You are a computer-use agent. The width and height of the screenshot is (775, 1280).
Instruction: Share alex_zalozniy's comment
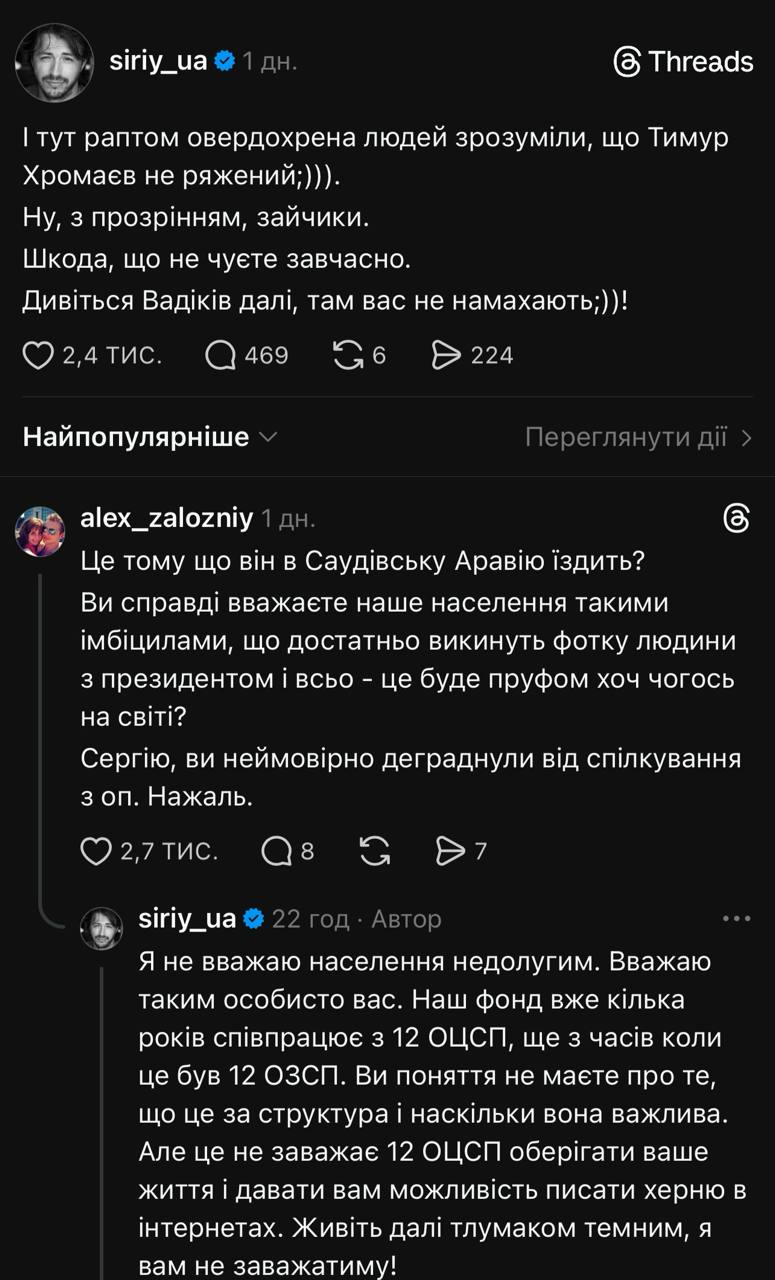(451, 851)
